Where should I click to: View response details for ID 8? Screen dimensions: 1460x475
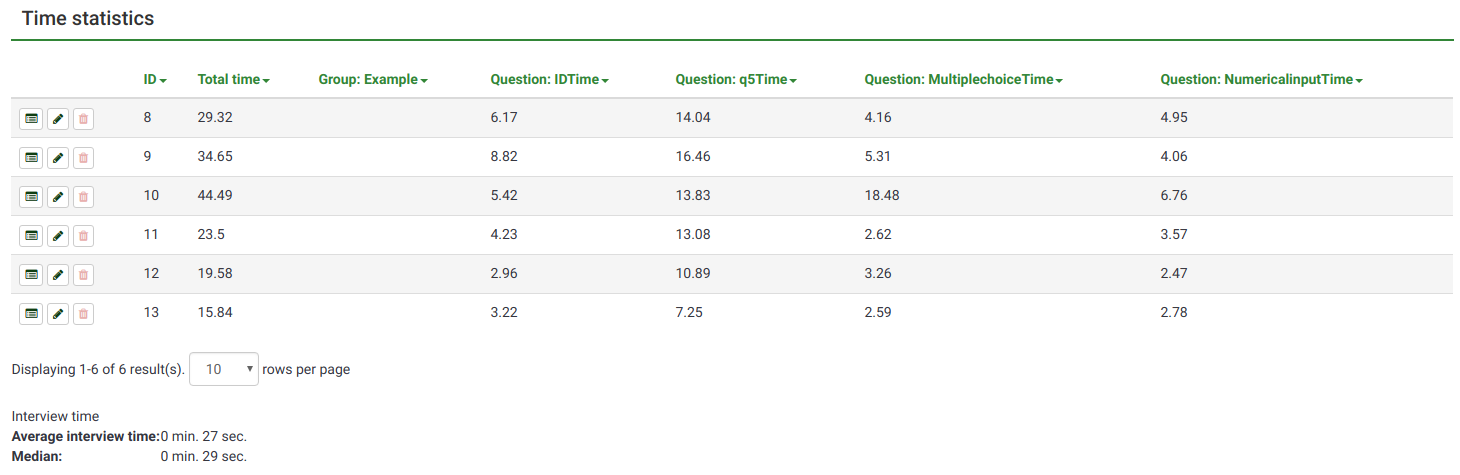(31, 118)
